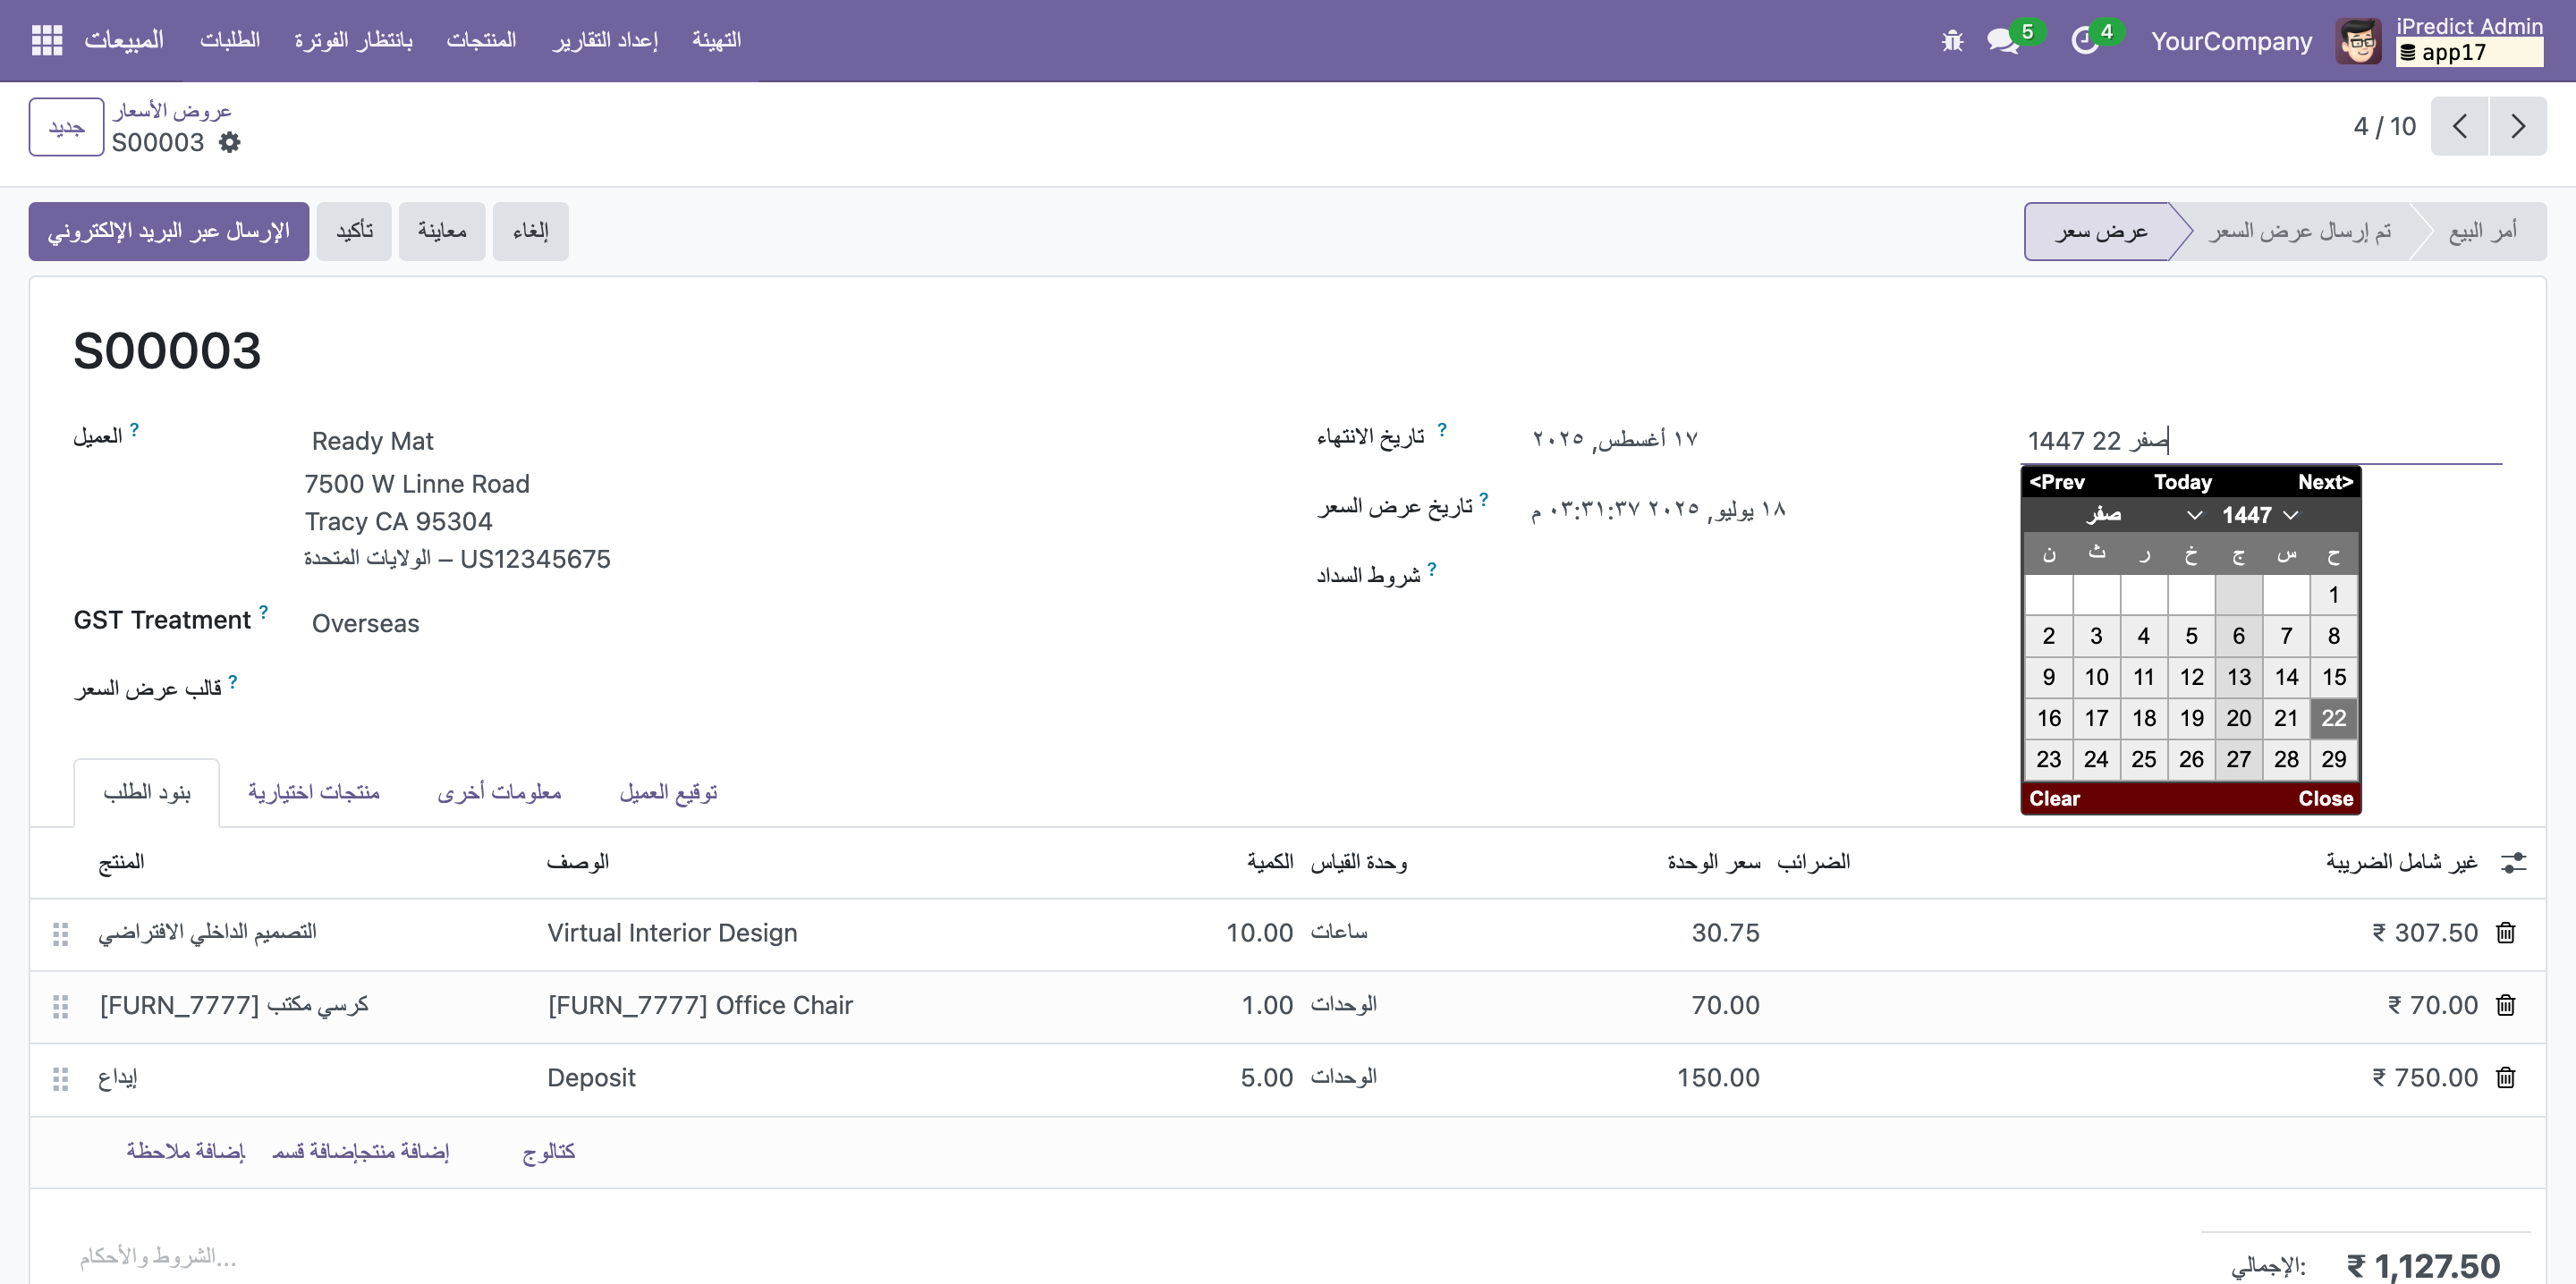2576x1284 pixels.
Task: Open the بانتظار الفوترة menu
Action: click(x=353, y=40)
